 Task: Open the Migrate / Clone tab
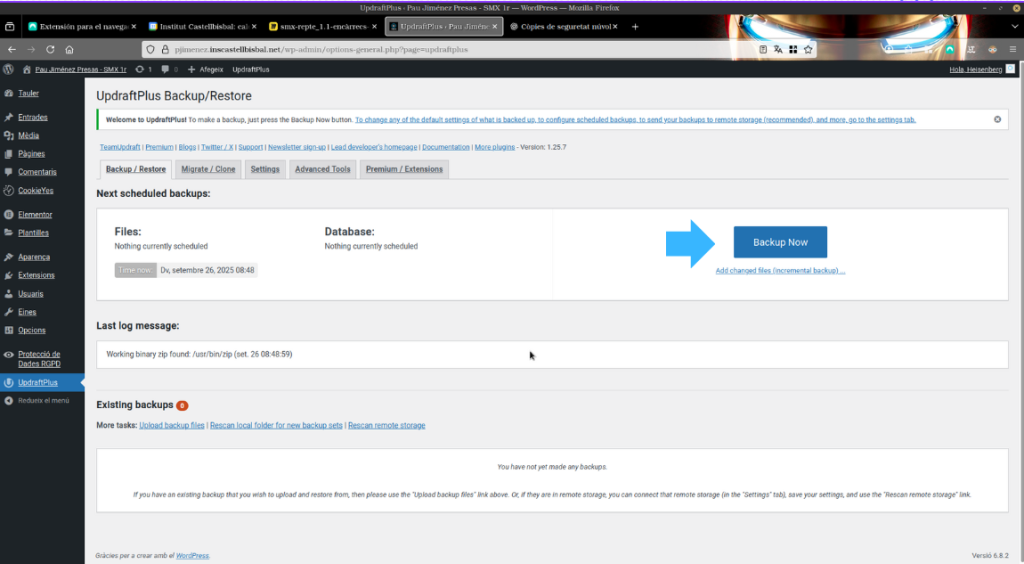coord(208,169)
